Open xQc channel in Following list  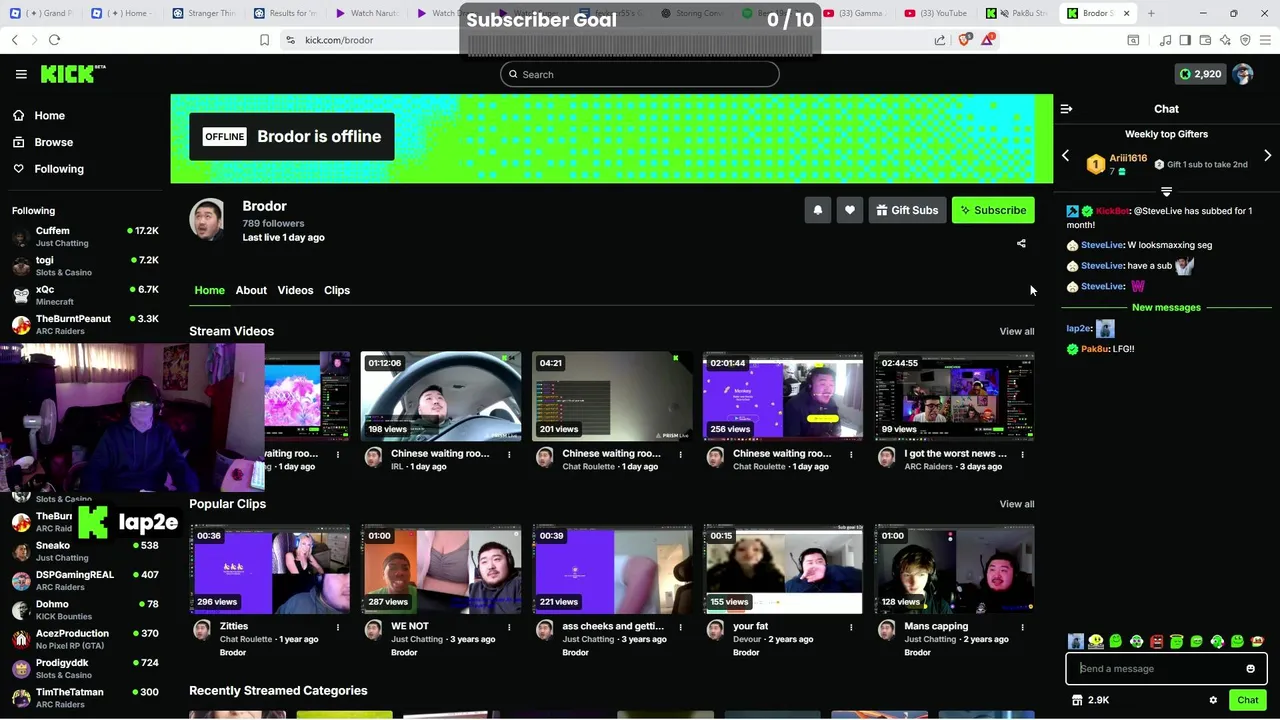85,294
